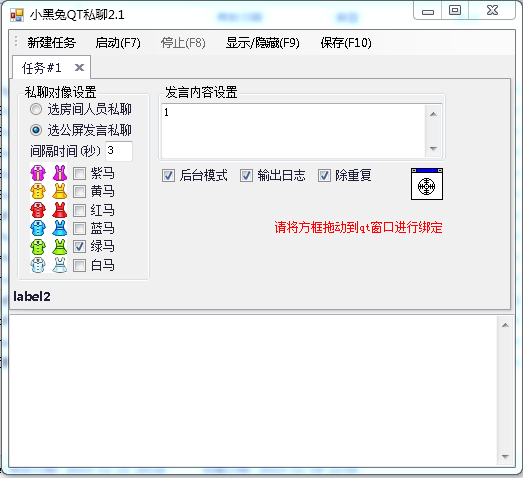Click the 私聊对像设置 group title

point(60,92)
